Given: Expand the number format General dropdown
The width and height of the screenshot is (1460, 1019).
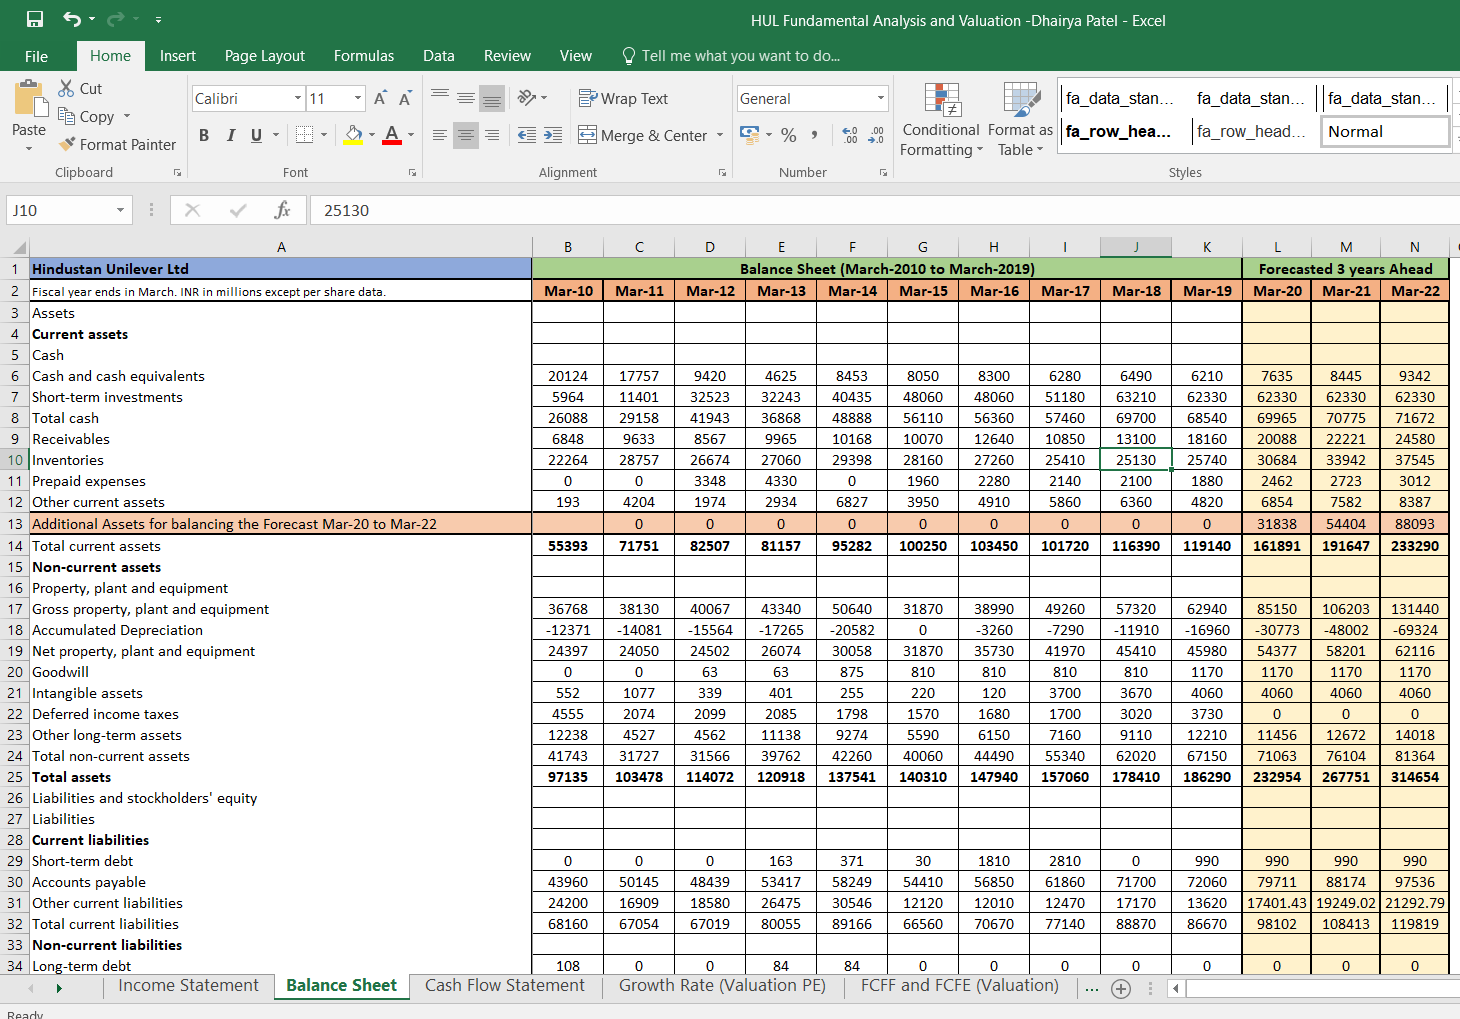Looking at the screenshot, I should [x=881, y=98].
